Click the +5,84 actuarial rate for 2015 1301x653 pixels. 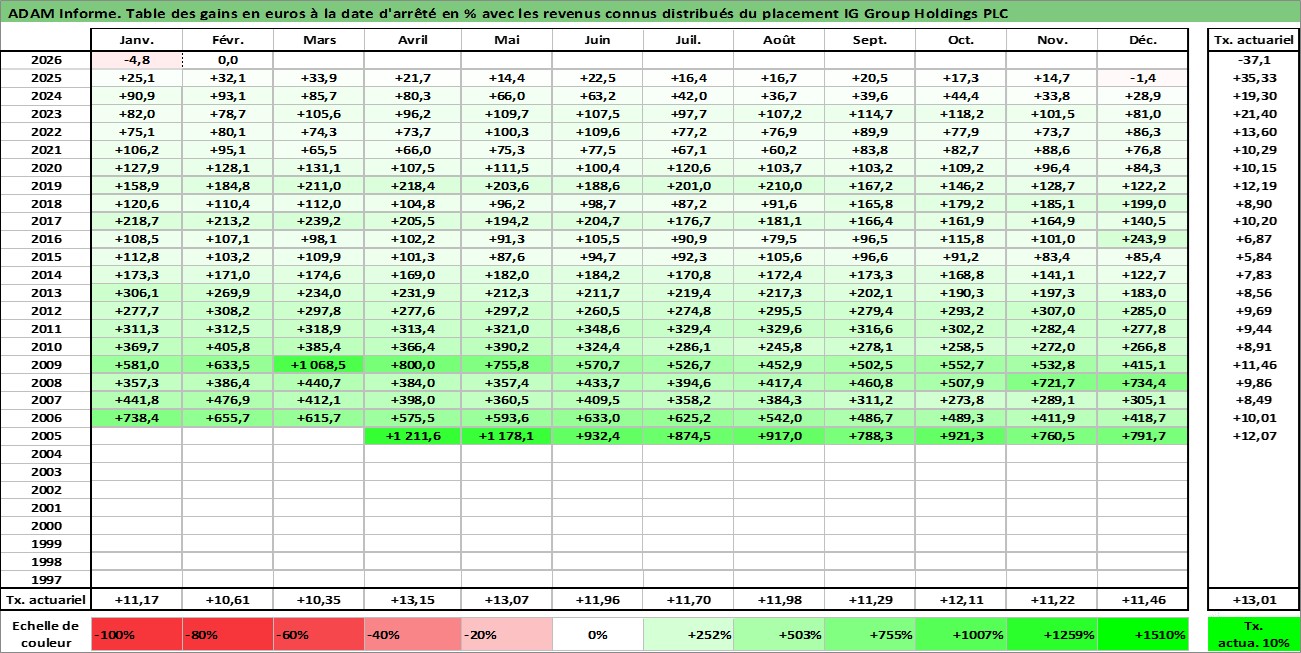(x=1254, y=257)
